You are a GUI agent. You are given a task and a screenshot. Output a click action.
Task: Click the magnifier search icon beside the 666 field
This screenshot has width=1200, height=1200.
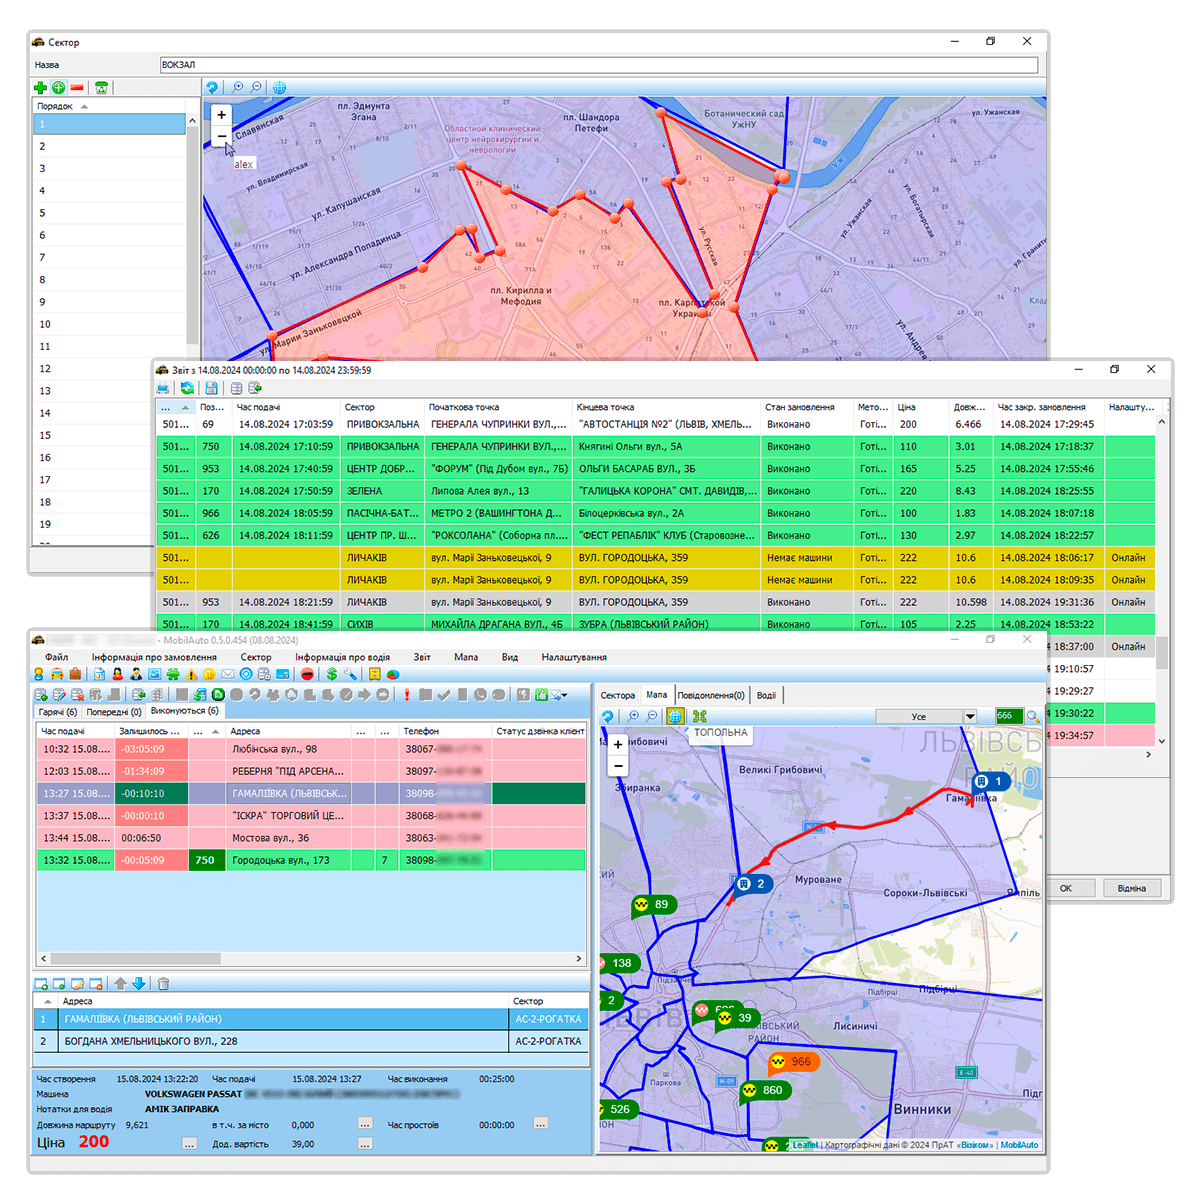coord(1033,716)
